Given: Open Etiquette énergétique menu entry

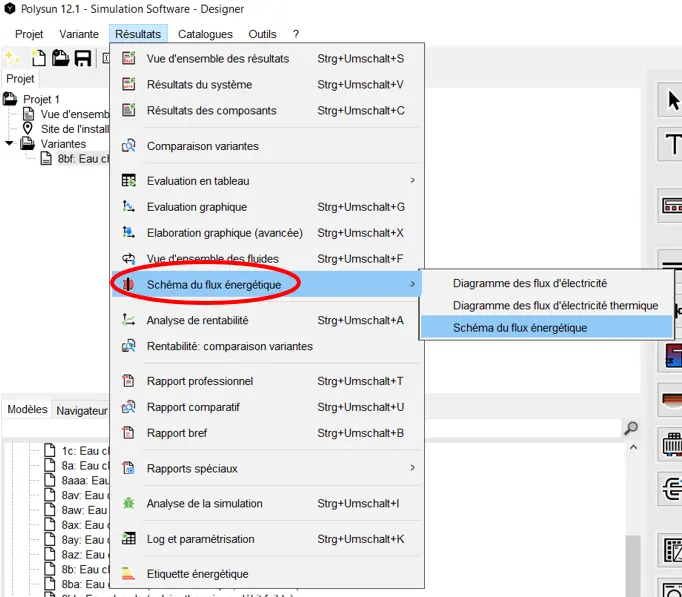Looking at the screenshot, I should (x=198, y=574).
